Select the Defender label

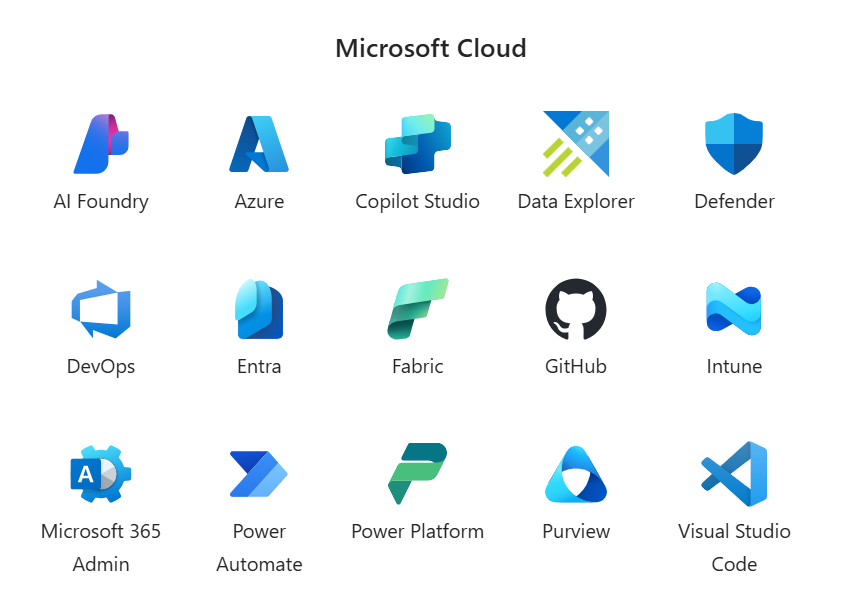[734, 201]
